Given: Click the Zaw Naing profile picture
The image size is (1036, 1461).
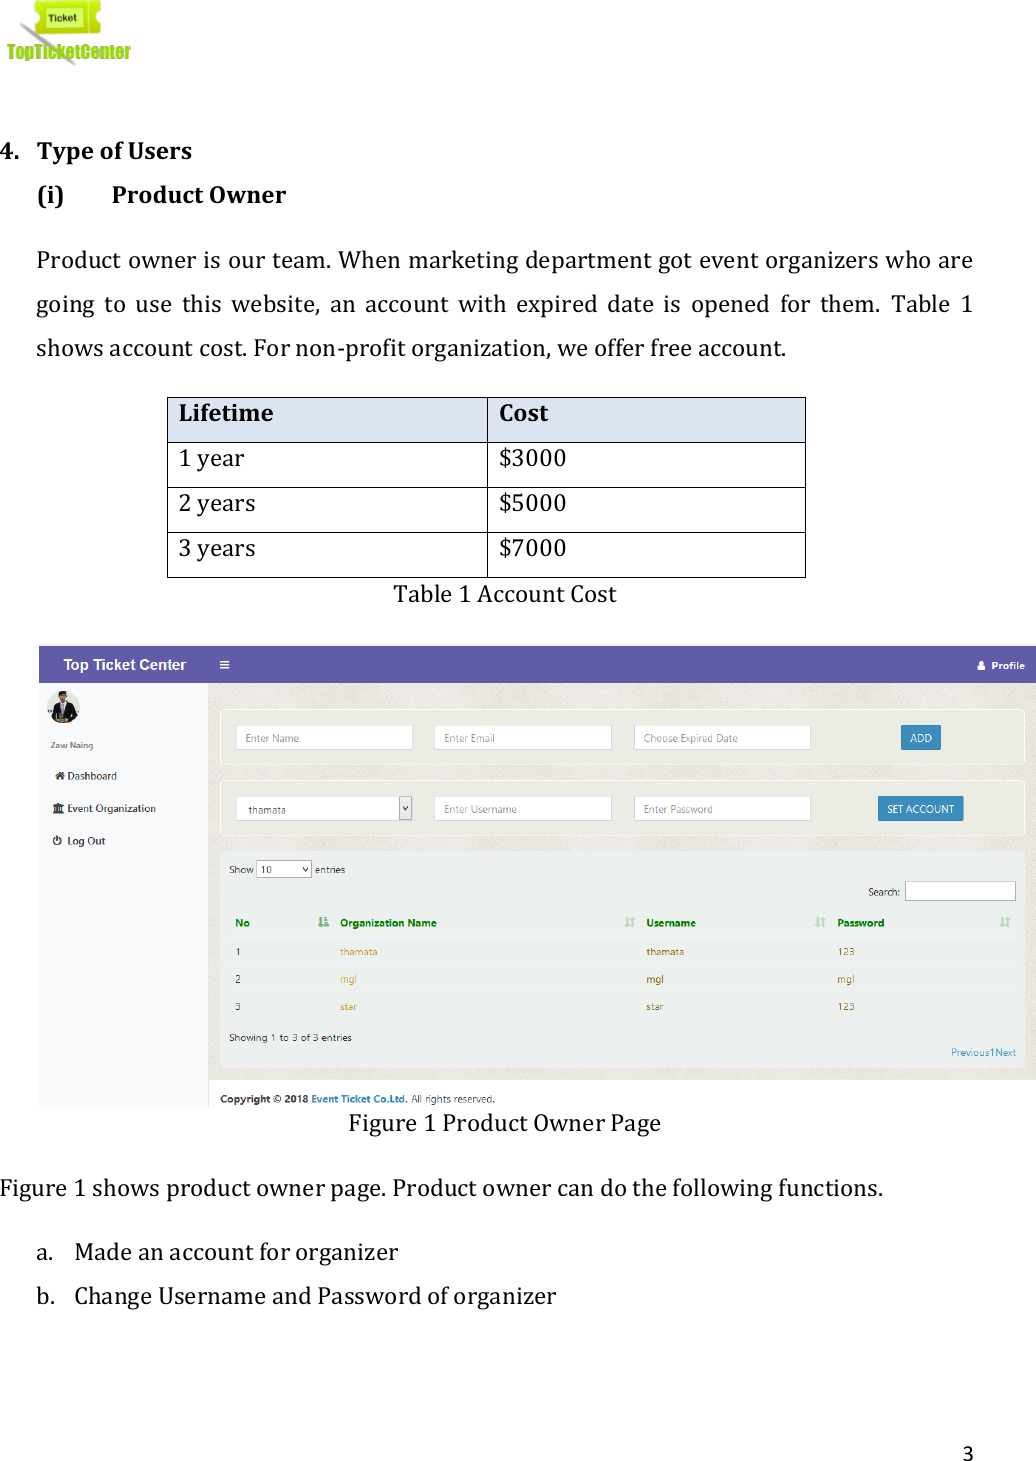Looking at the screenshot, I should (x=64, y=709).
